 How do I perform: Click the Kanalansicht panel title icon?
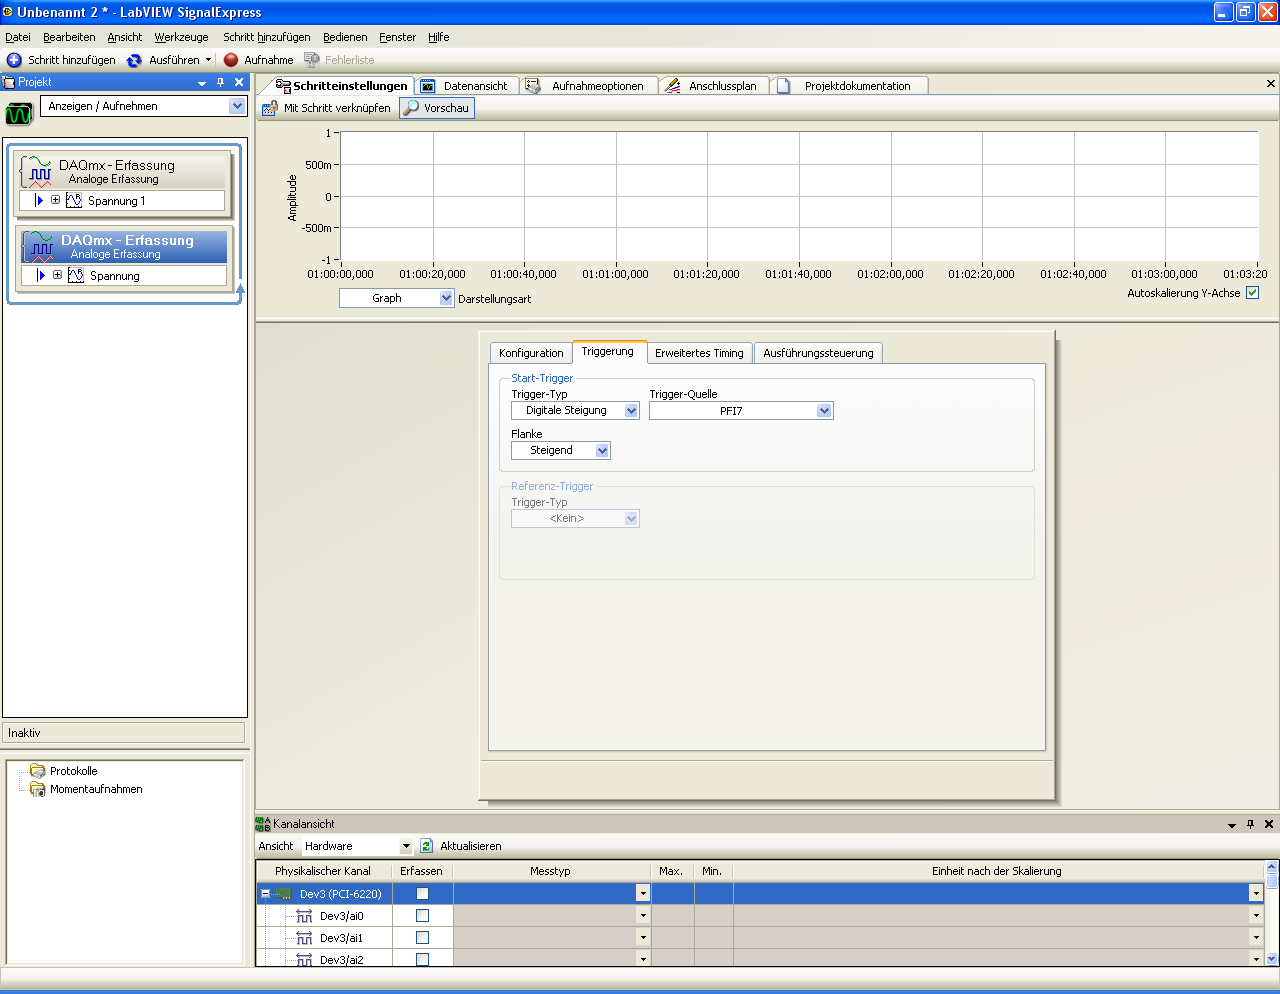[x=263, y=824]
